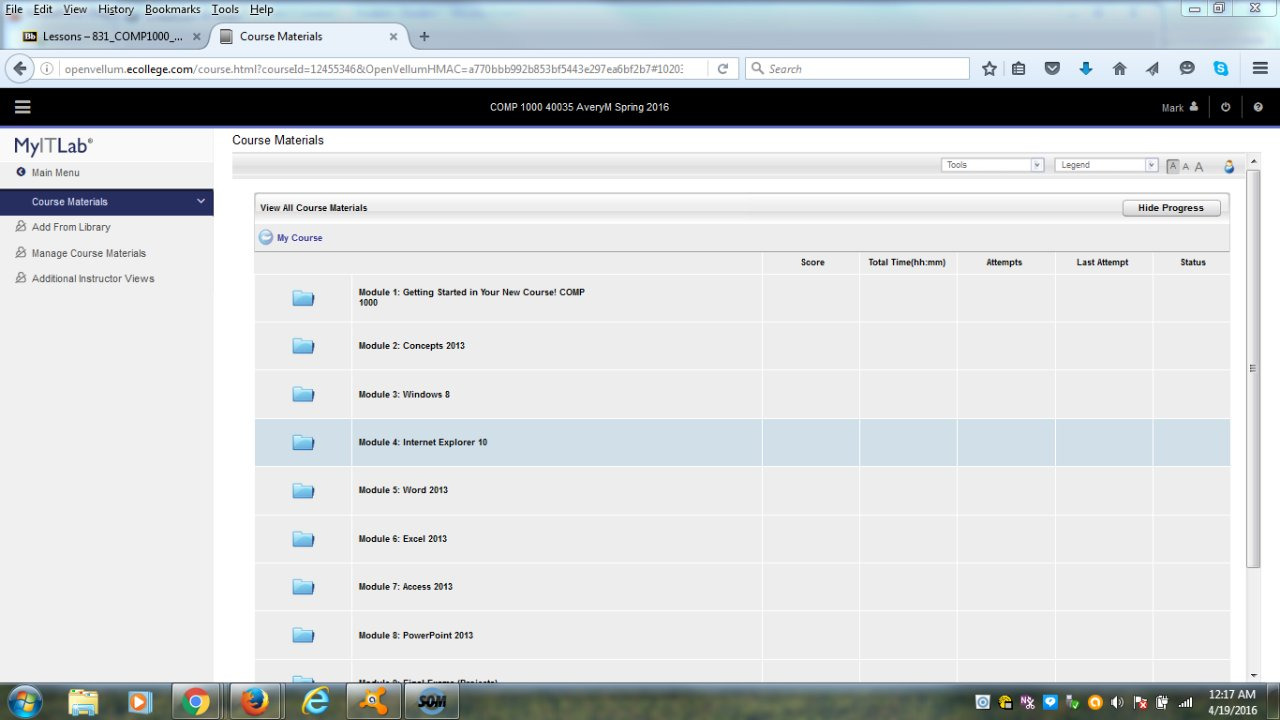
Task: Open the Module 2 Concepts folder icon
Action: tap(303, 346)
